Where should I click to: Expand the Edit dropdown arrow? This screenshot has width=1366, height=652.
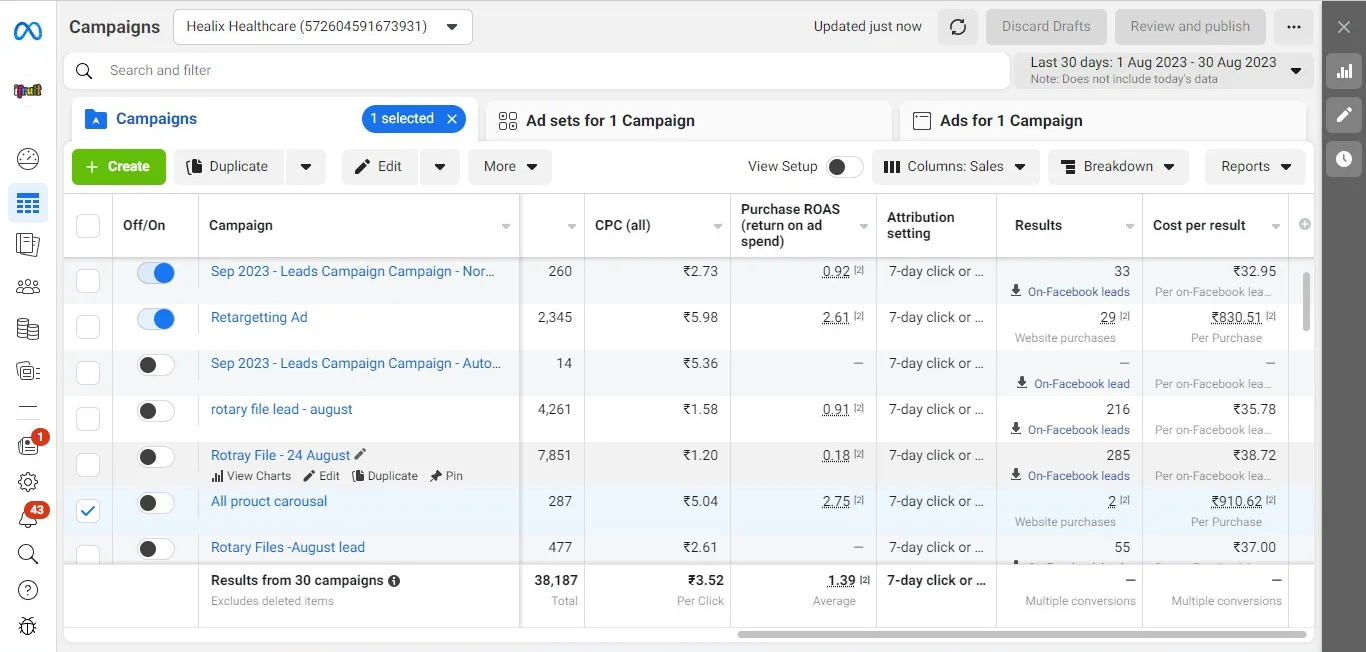440,167
